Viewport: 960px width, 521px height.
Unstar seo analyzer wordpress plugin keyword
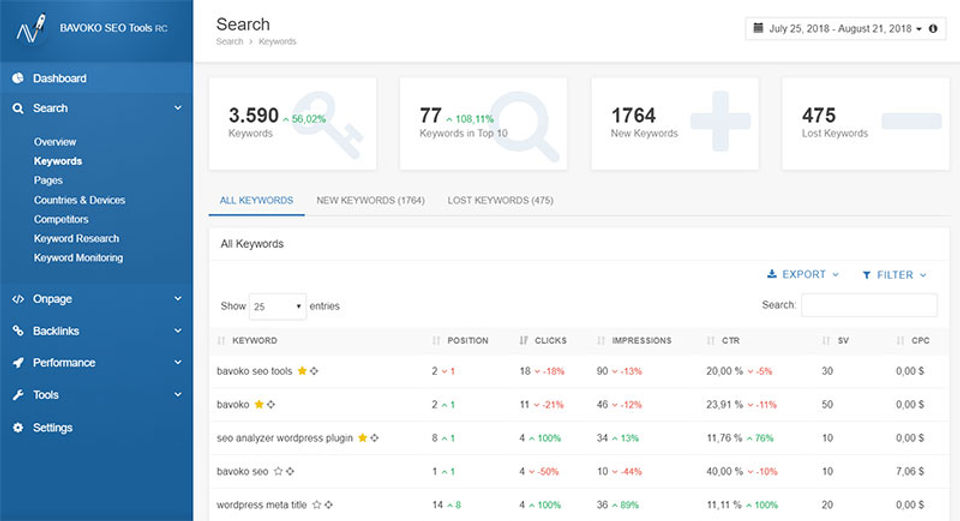click(362, 438)
